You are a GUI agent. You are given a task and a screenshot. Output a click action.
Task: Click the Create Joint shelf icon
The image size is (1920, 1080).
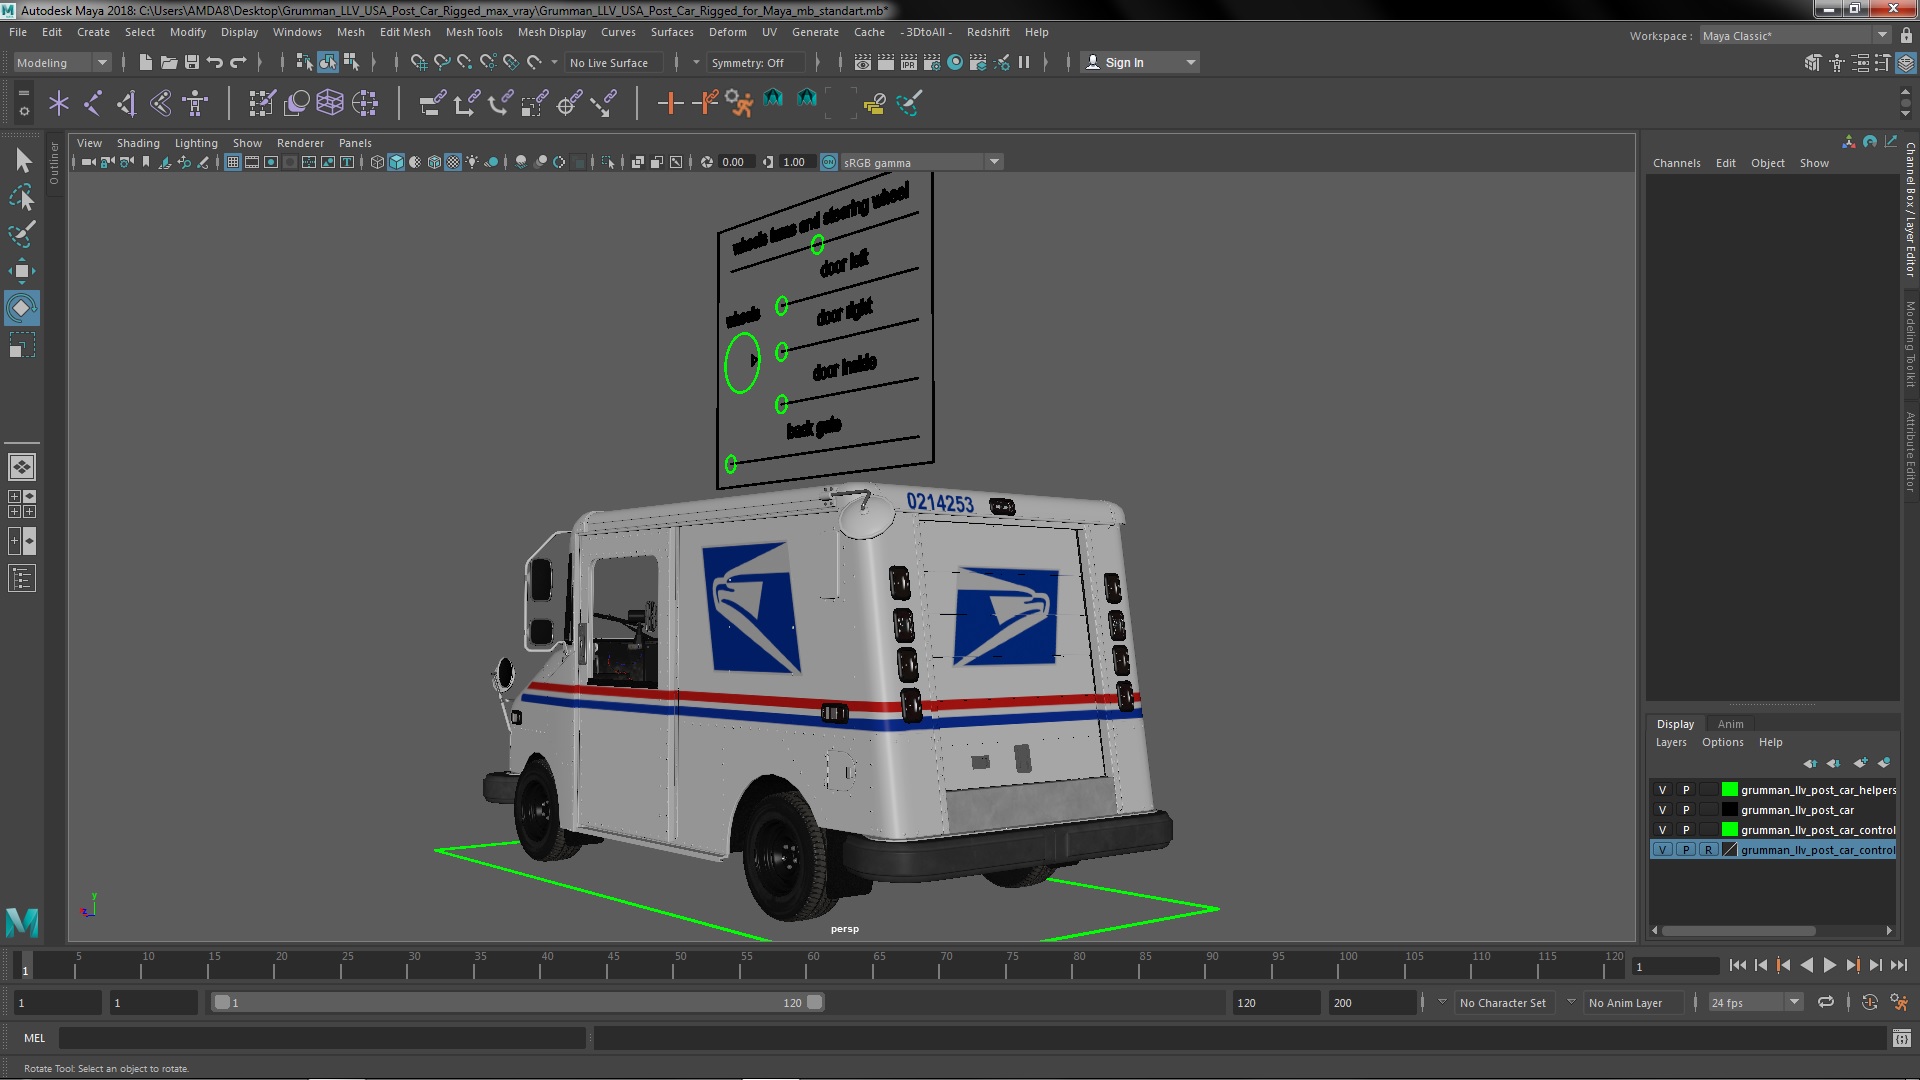click(x=93, y=103)
